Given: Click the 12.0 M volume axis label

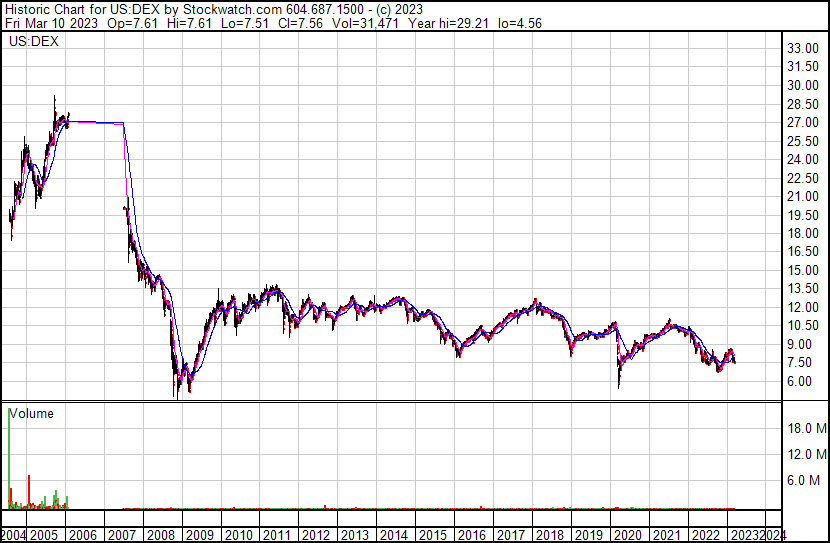Looking at the screenshot, I should [807, 454].
